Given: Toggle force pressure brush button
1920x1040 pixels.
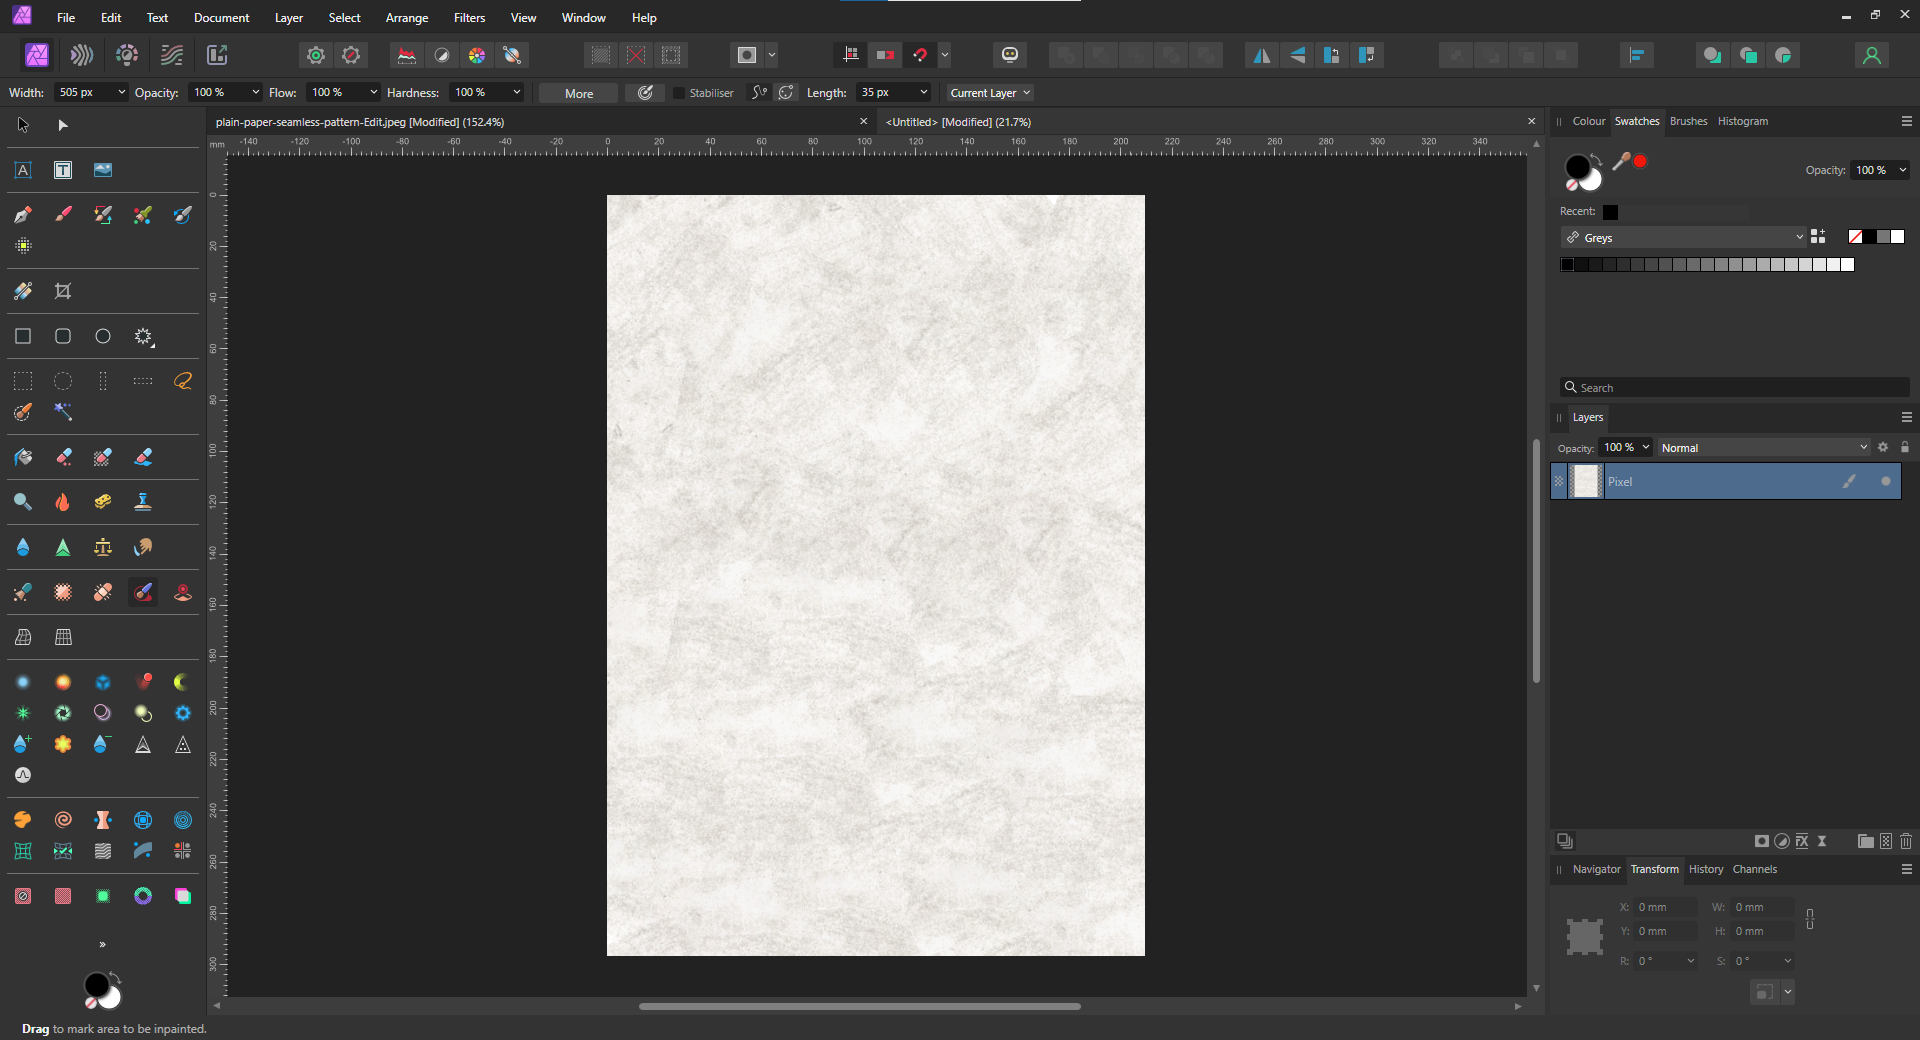Looking at the screenshot, I should [x=646, y=93].
